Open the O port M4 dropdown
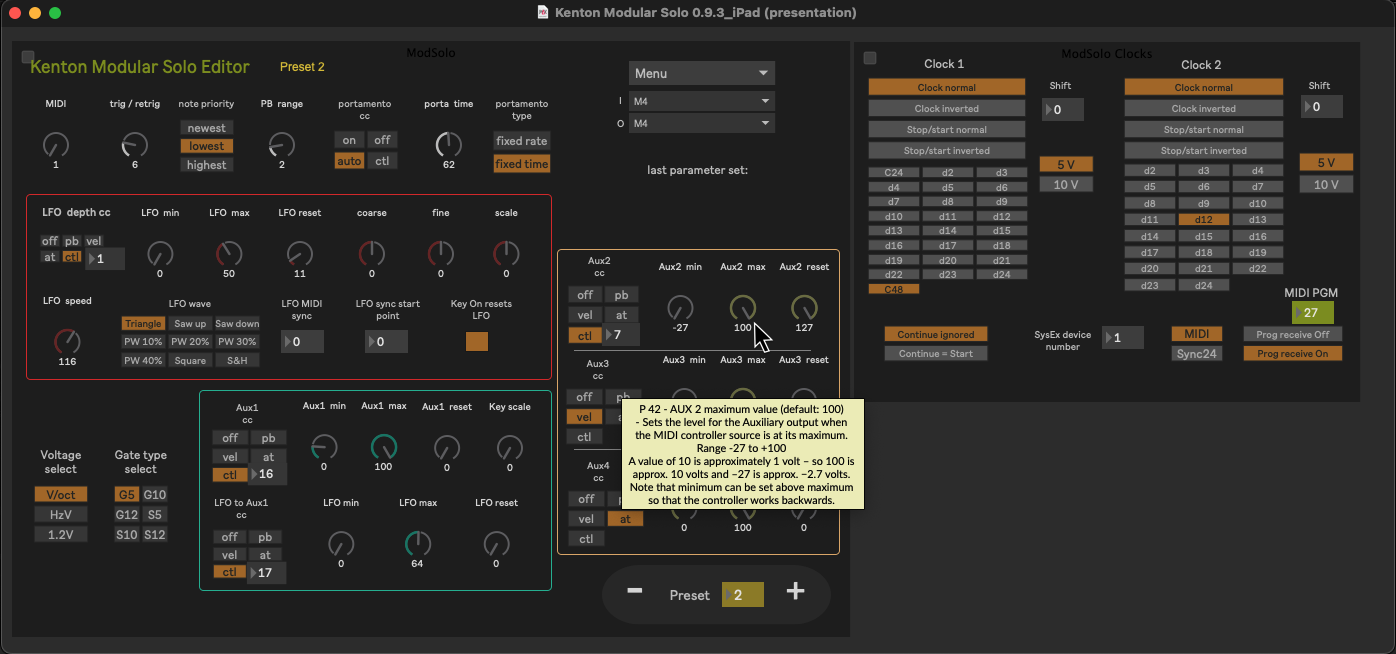Viewport: 1396px width, 654px height. pyautogui.click(x=701, y=123)
